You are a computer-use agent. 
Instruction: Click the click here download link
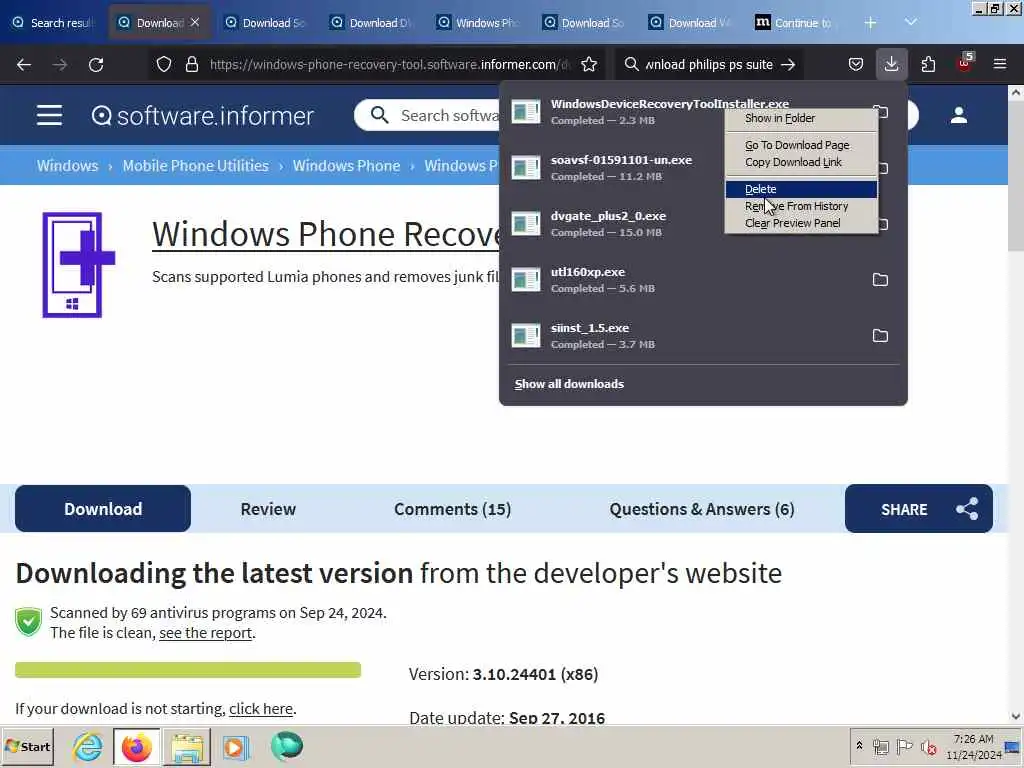(261, 709)
